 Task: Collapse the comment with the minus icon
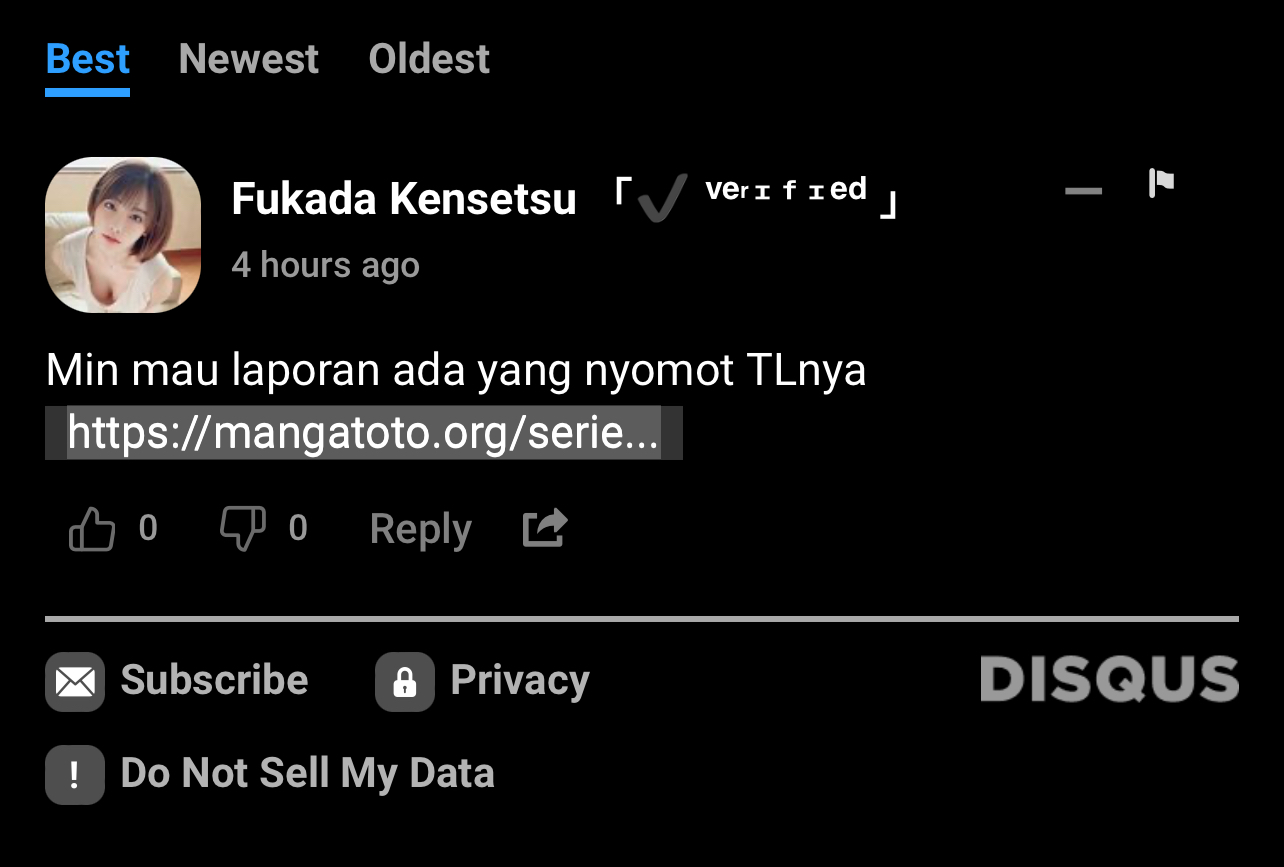click(x=1083, y=191)
